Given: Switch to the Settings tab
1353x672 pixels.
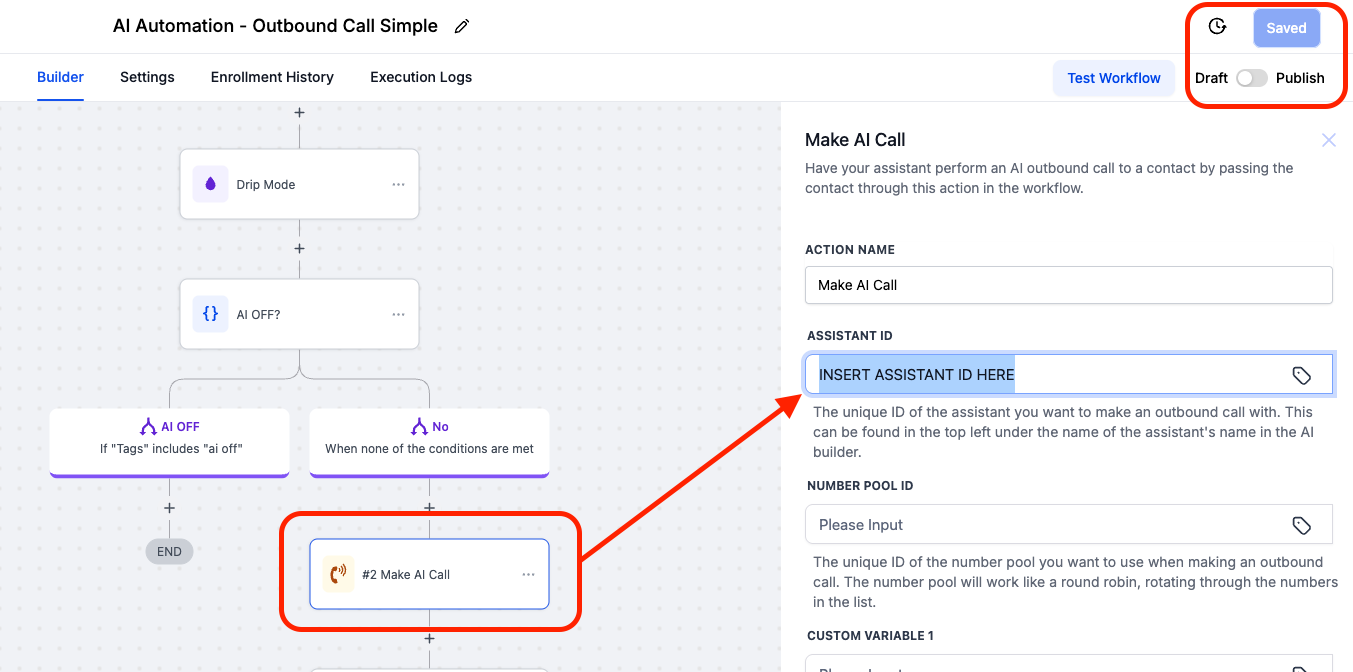Looking at the screenshot, I should (147, 77).
